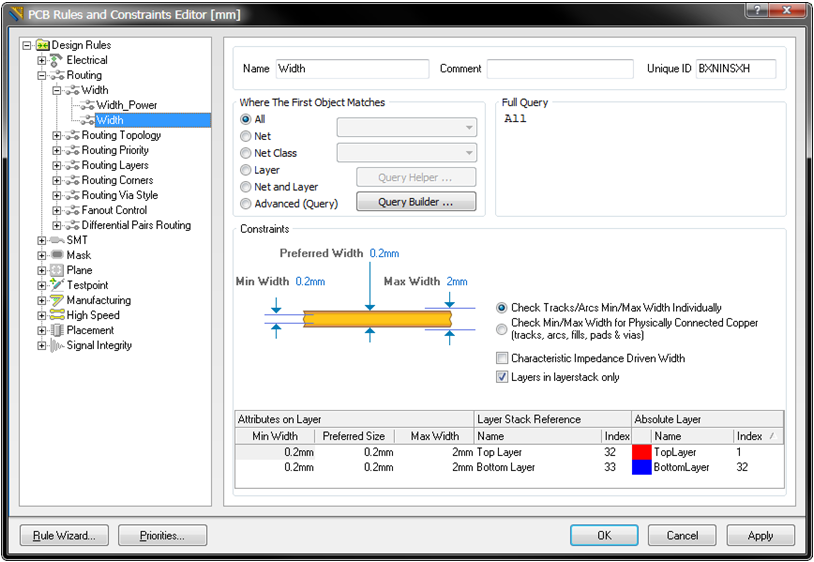The width and height of the screenshot is (814, 562).
Task: Click the Testpoint category icon
Action: coord(57,285)
